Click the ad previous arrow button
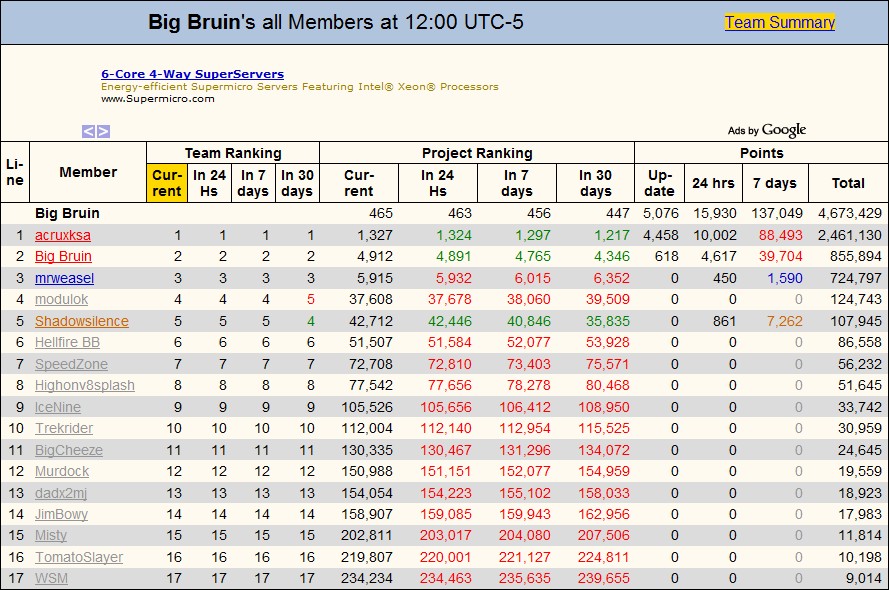 (88, 131)
